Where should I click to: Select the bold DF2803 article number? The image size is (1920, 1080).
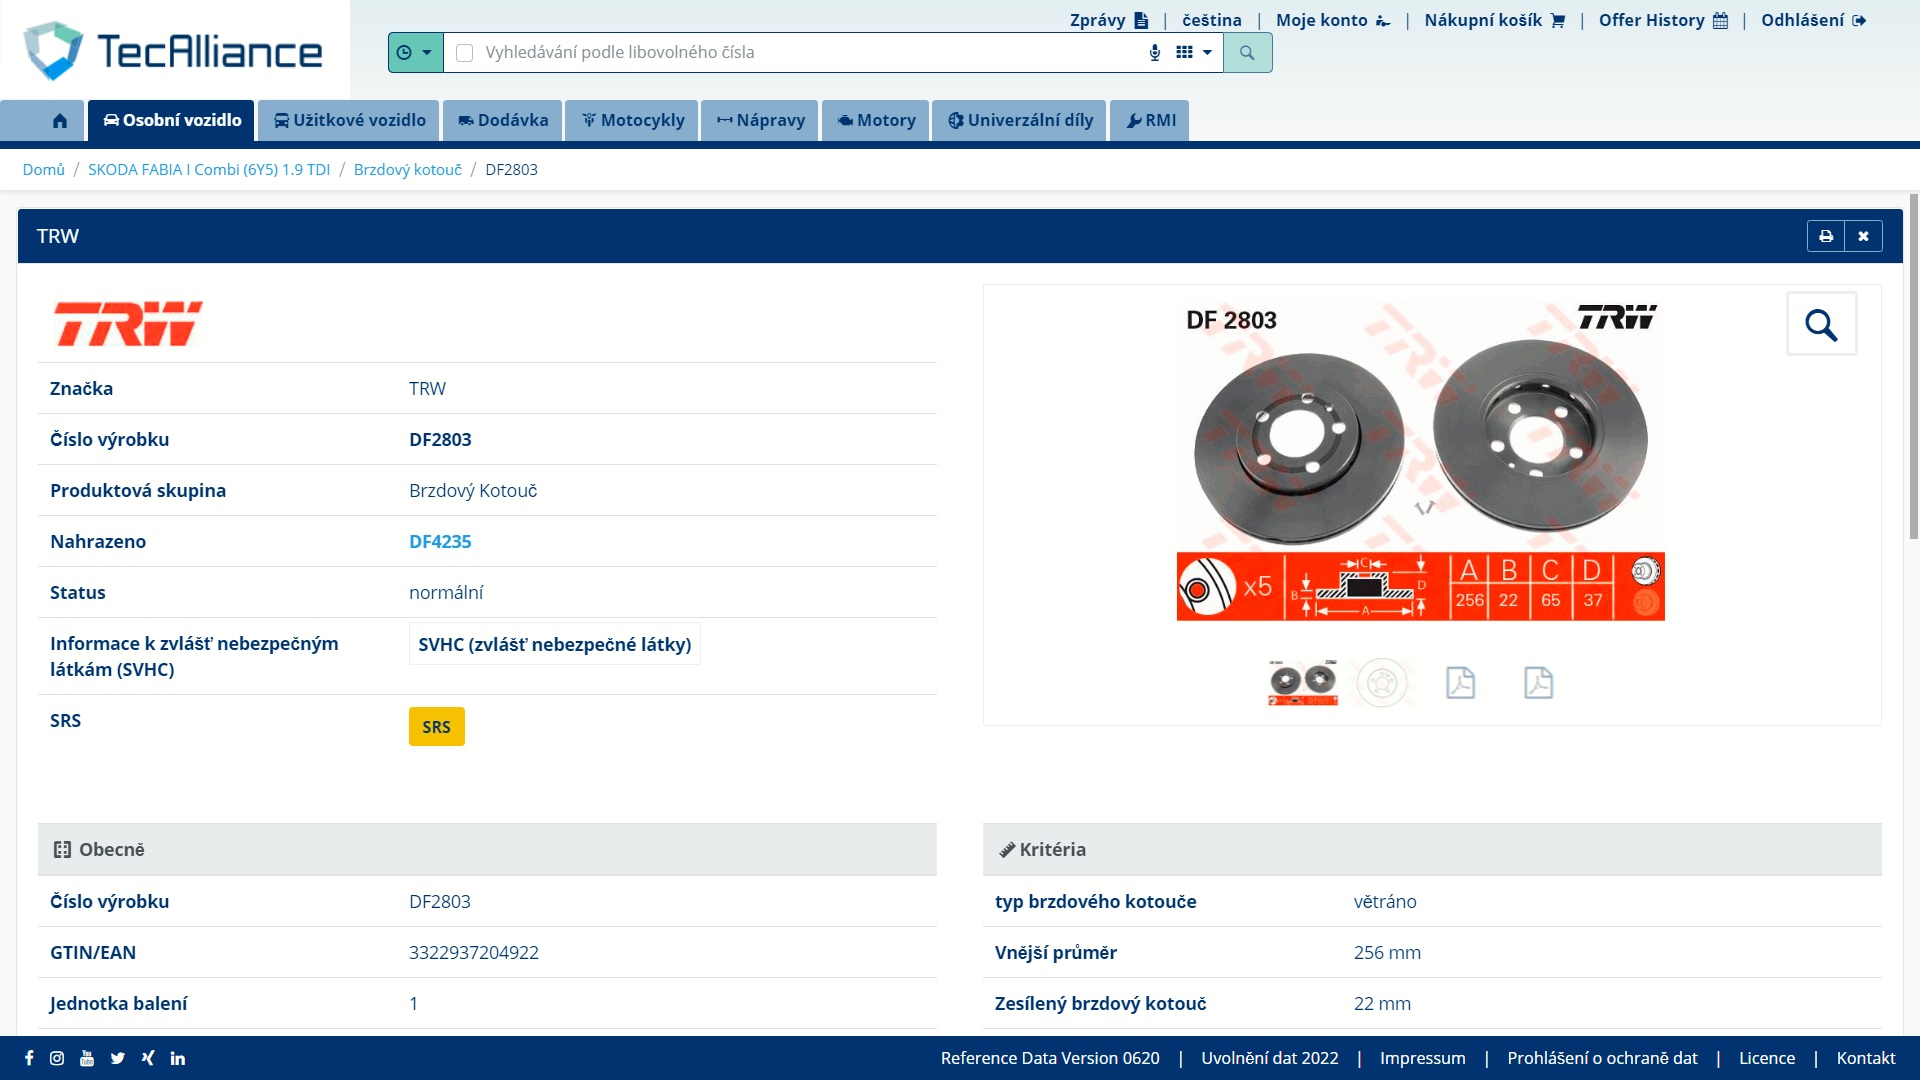[x=440, y=439]
